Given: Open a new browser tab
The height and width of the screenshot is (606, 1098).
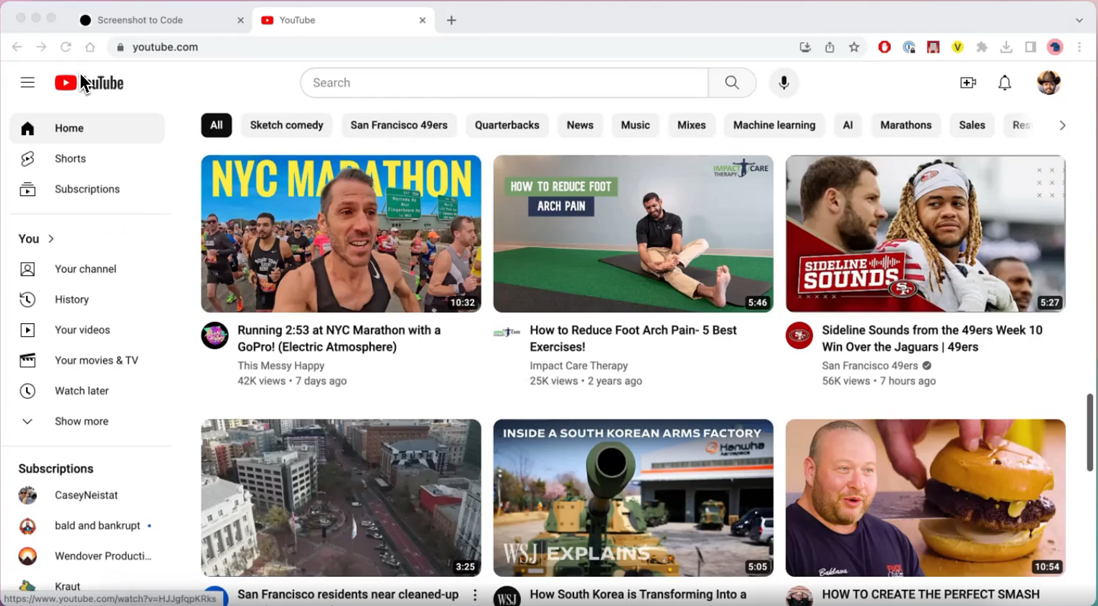Looking at the screenshot, I should [x=452, y=20].
